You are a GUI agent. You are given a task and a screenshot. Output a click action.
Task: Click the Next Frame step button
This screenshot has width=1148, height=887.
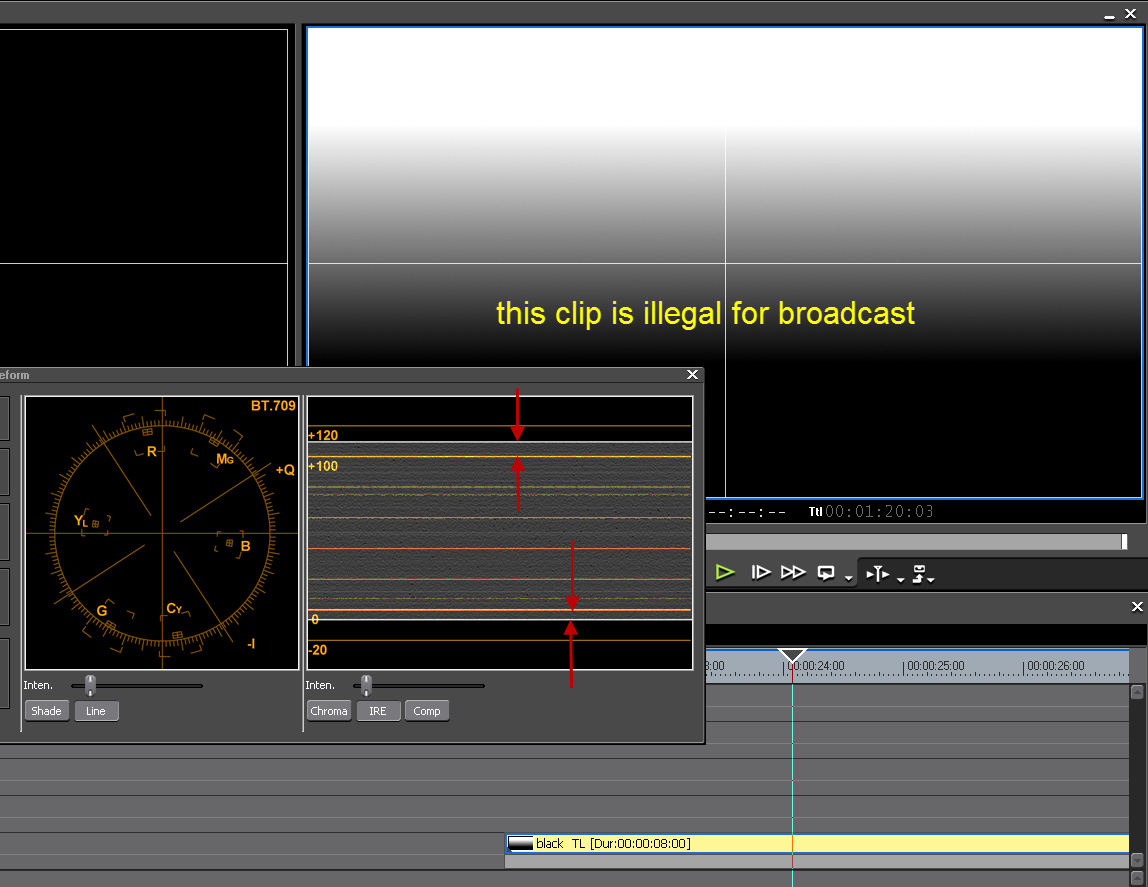pos(761,572)
